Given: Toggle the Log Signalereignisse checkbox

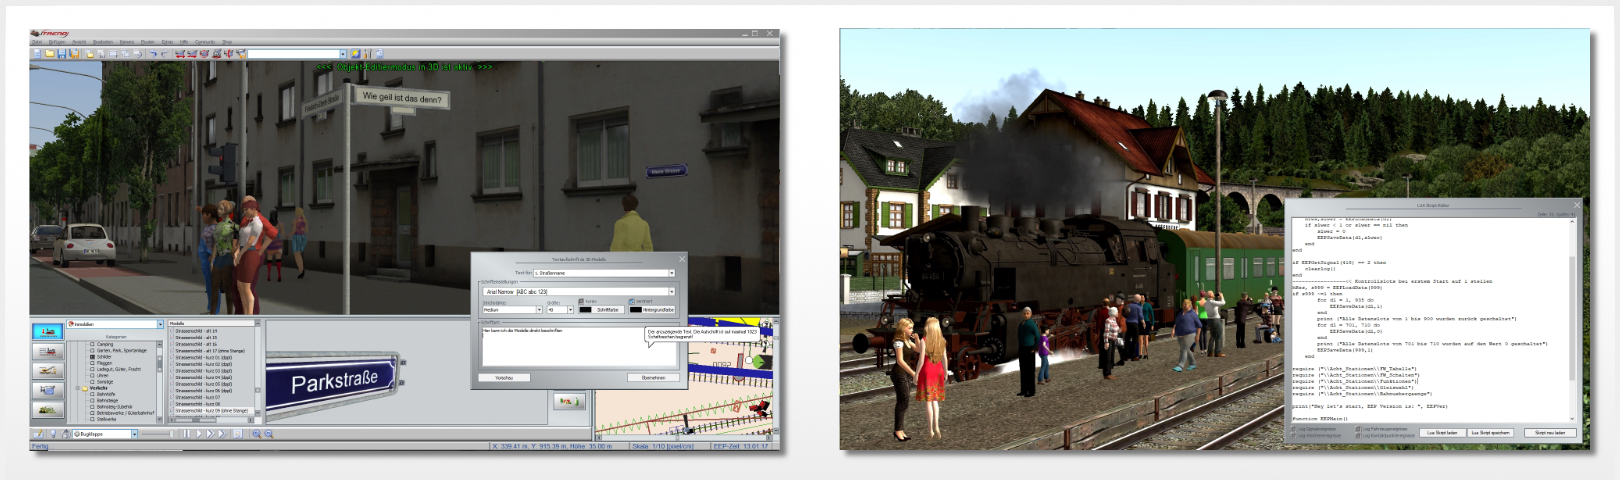Looking at the screenshot, I should (x=1293, y=429).
